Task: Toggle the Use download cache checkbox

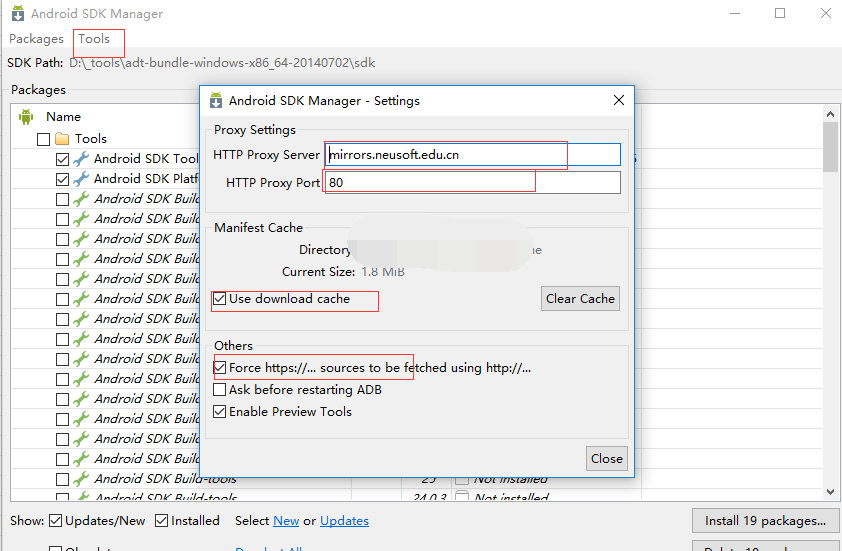Action: click(220, 299)
